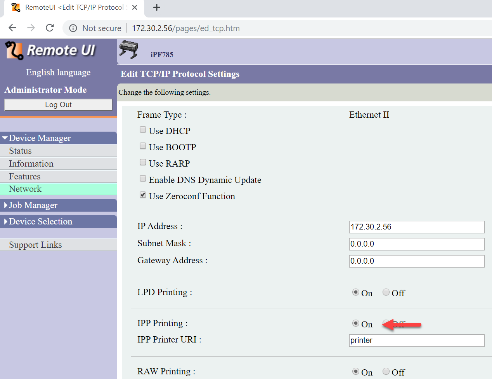The image size is (492, 379).
Task: Click the iPF785 device name text
Action: 162,55
